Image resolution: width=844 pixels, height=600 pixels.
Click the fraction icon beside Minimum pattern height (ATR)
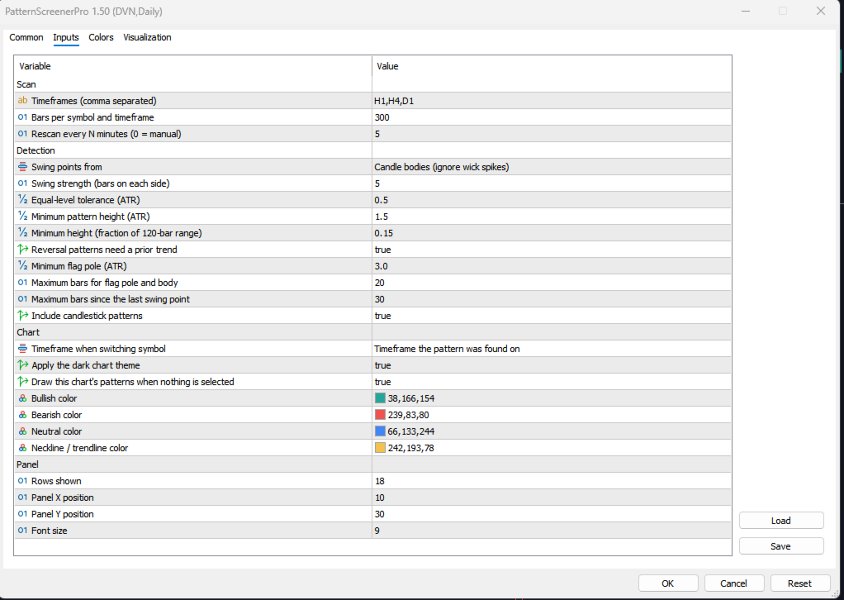(22, 216)
